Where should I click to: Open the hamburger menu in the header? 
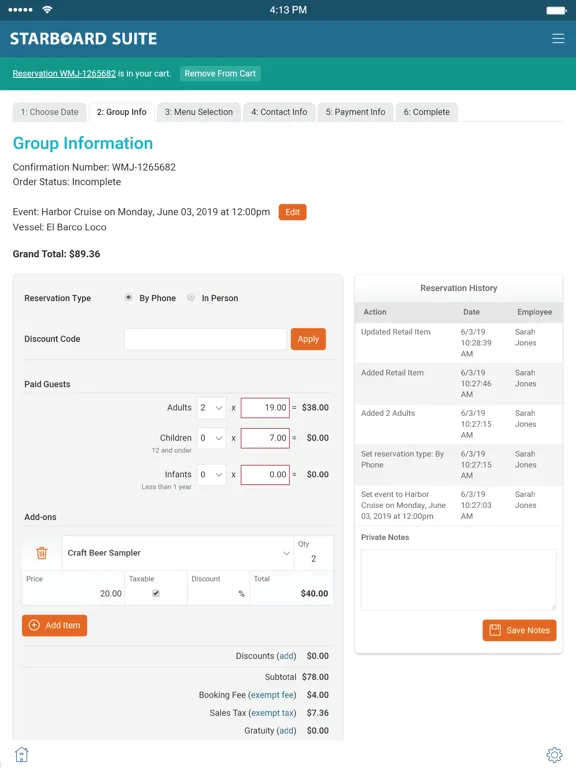tap(558, 39)
